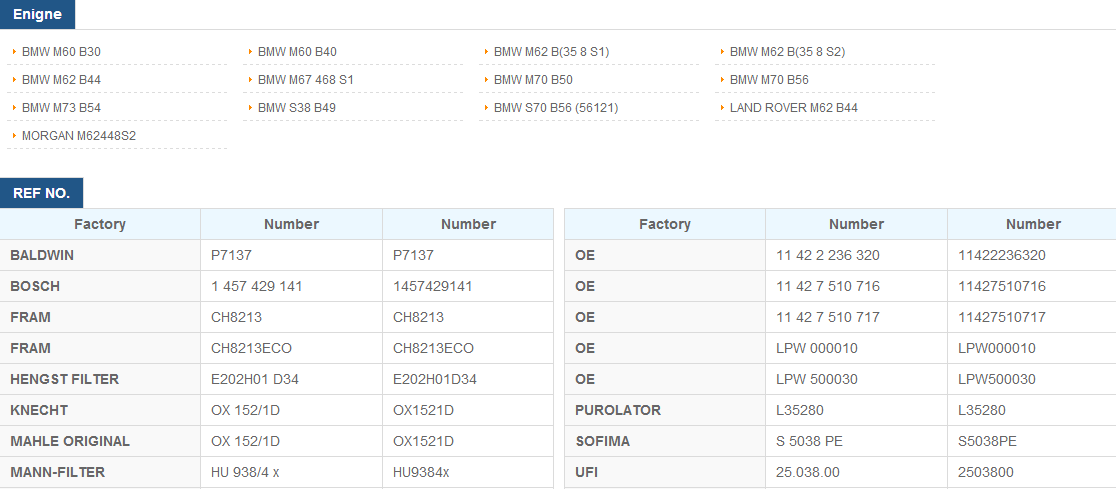
Task: Click the S 5038 PE cell
Action: point(856,441)
